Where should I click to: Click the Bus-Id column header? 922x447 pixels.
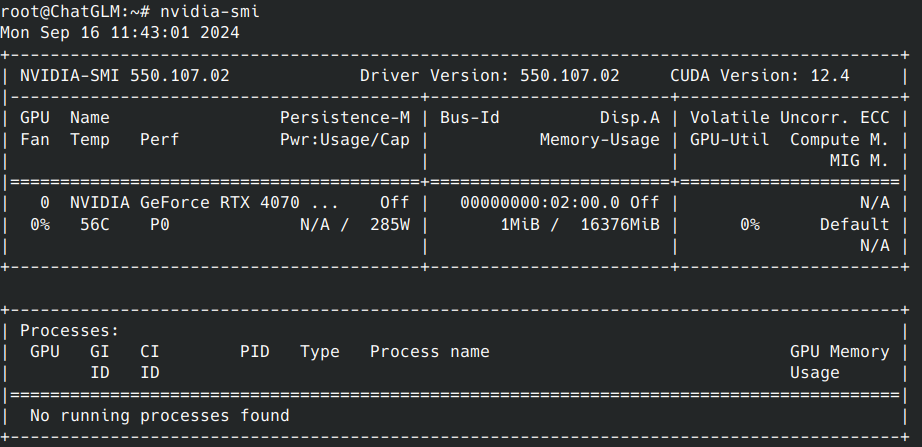point(470,117)
